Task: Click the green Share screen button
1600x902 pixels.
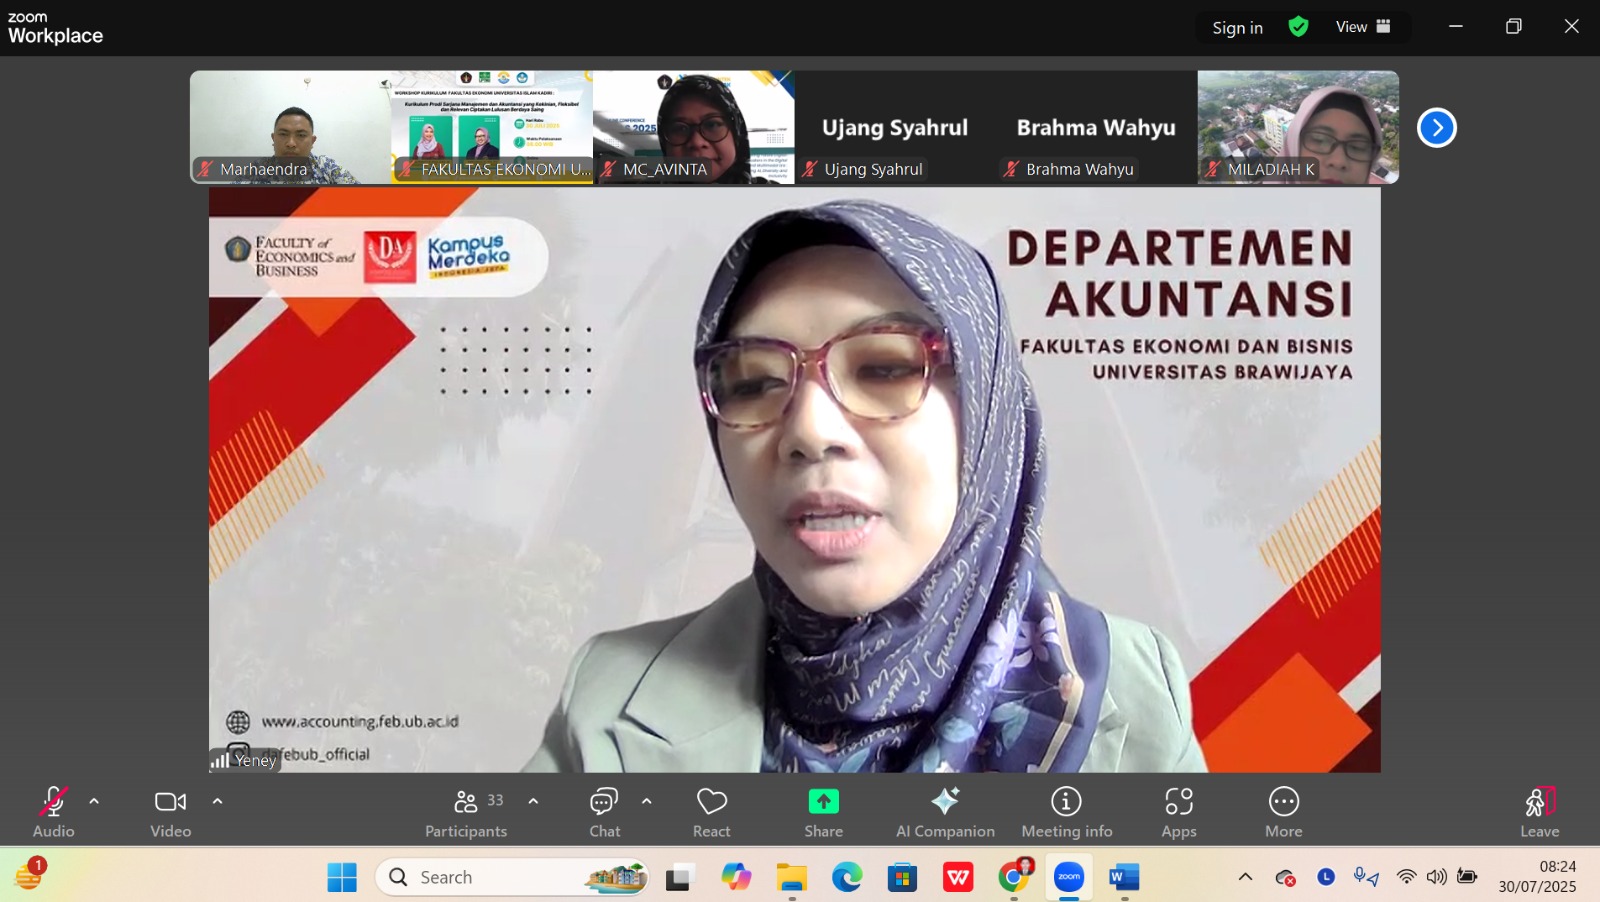Action: 823,811
